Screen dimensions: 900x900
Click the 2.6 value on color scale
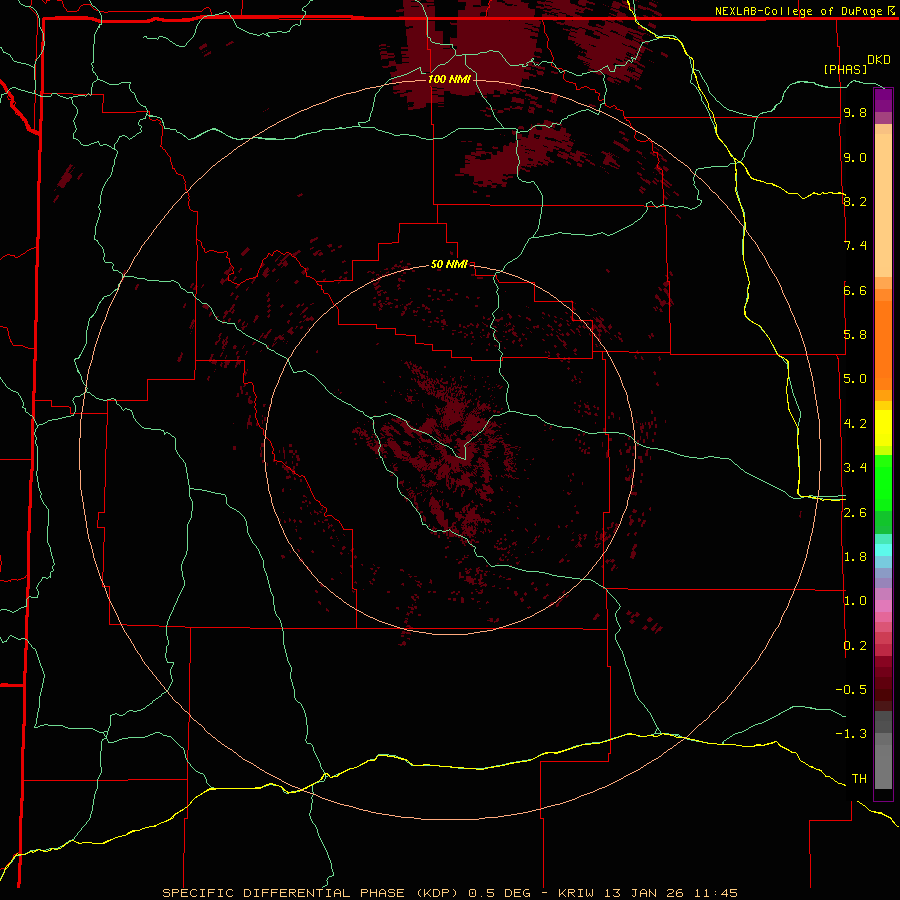(x=855, y=513)
